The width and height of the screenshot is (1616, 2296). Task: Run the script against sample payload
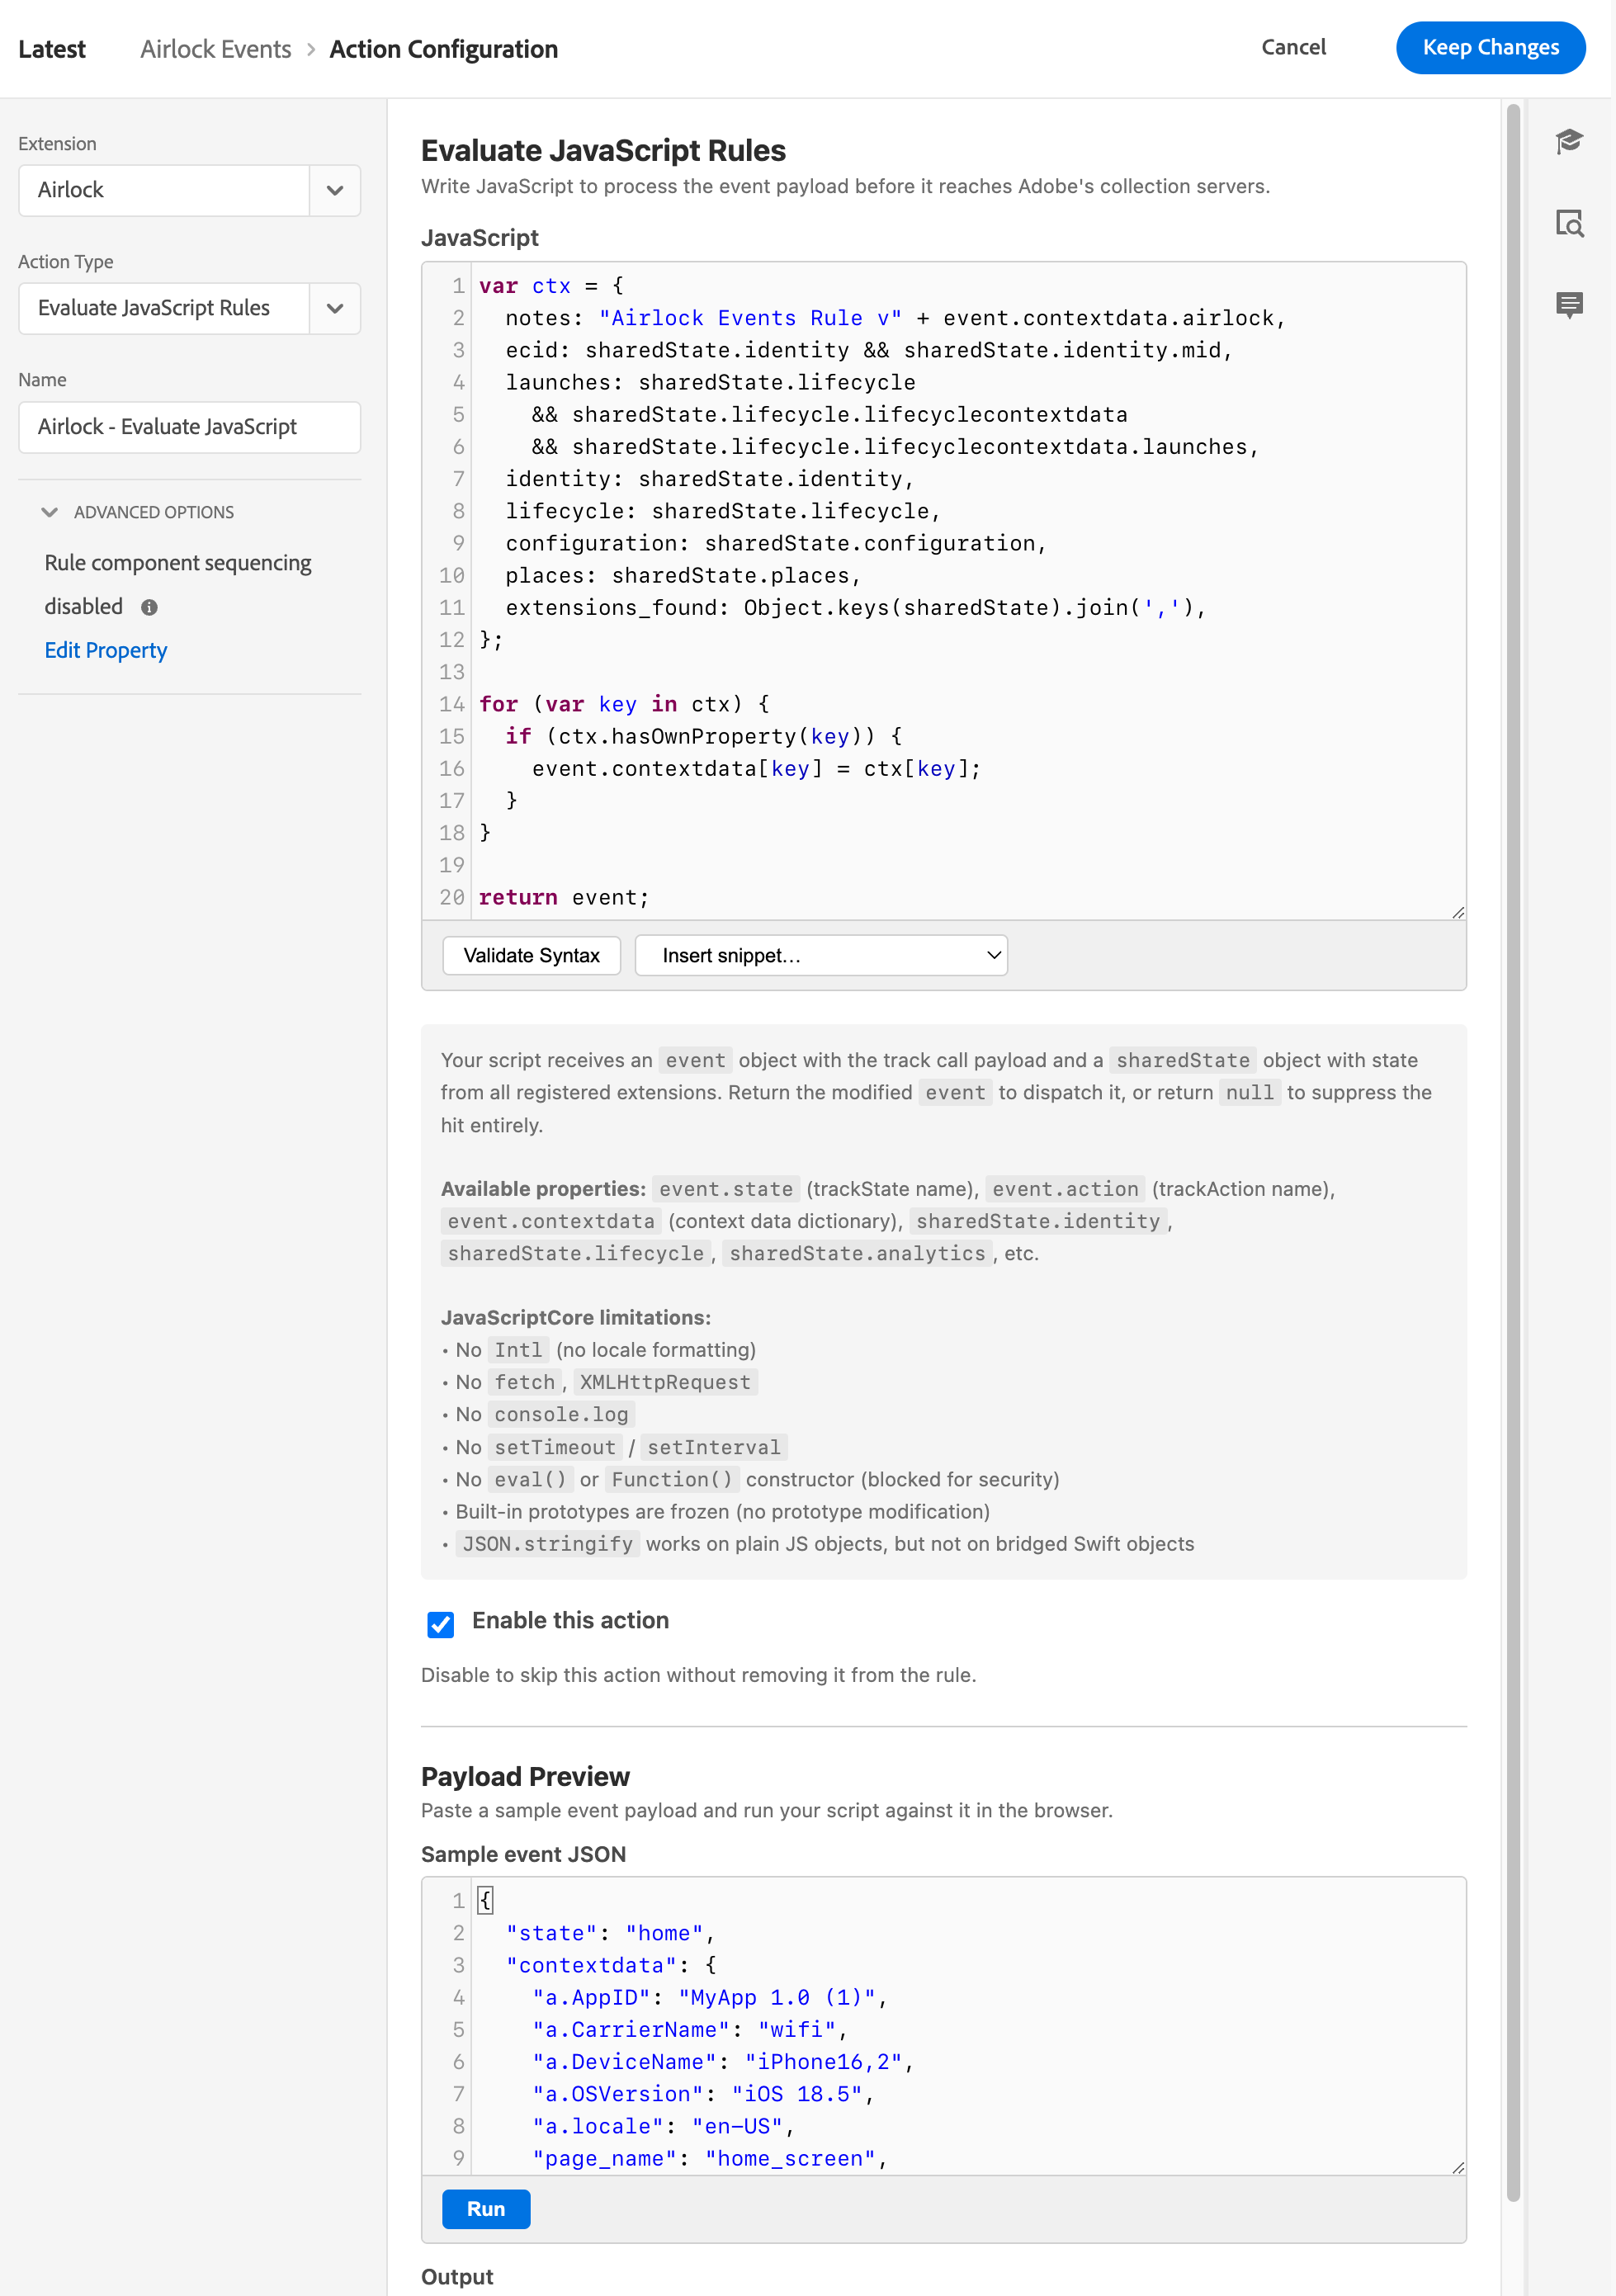pyautogui.click(x=486, y=2209)
